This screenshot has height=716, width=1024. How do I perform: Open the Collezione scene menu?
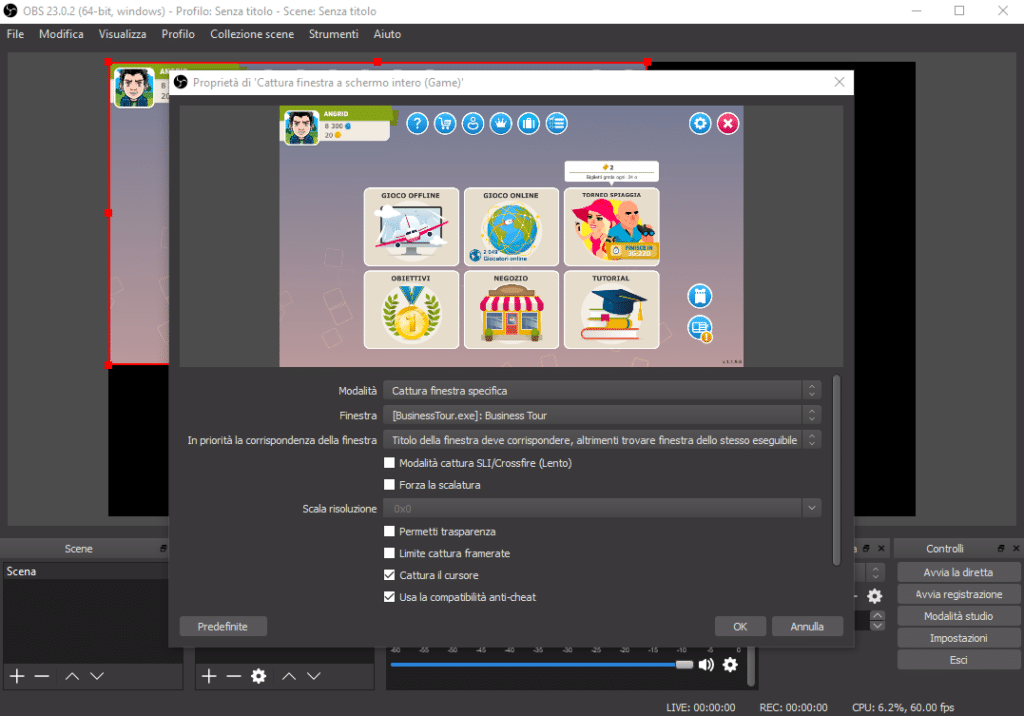[252, 34]
